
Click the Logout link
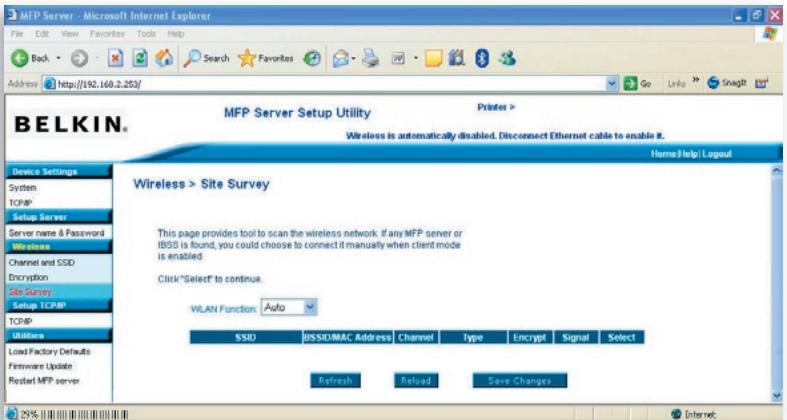click(x=717, y=154)
